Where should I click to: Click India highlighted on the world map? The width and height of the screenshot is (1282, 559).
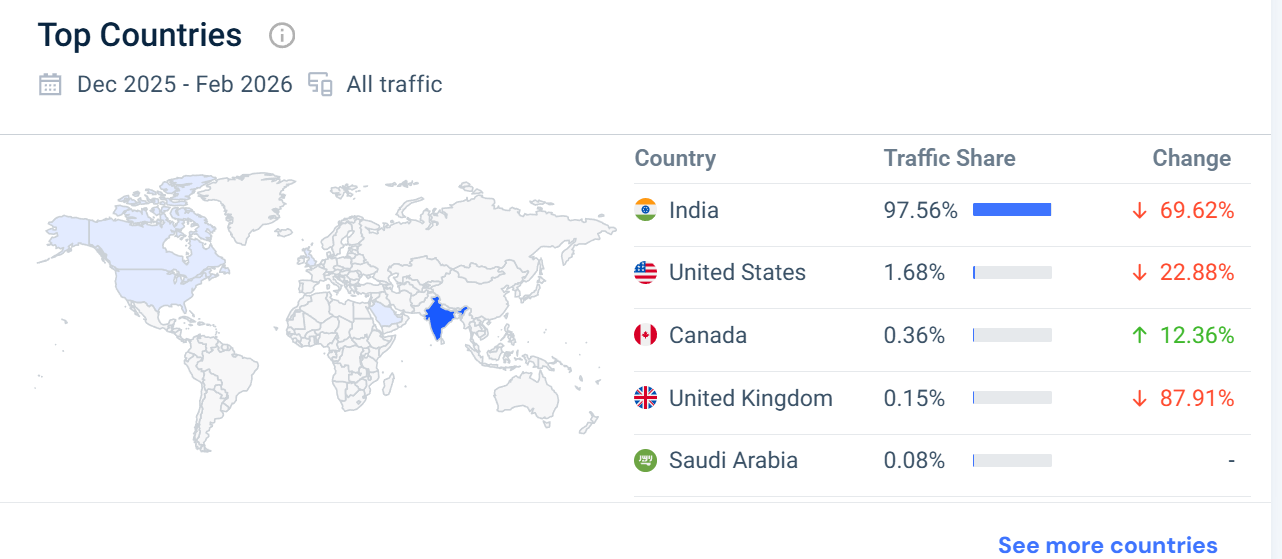[438, 320]
